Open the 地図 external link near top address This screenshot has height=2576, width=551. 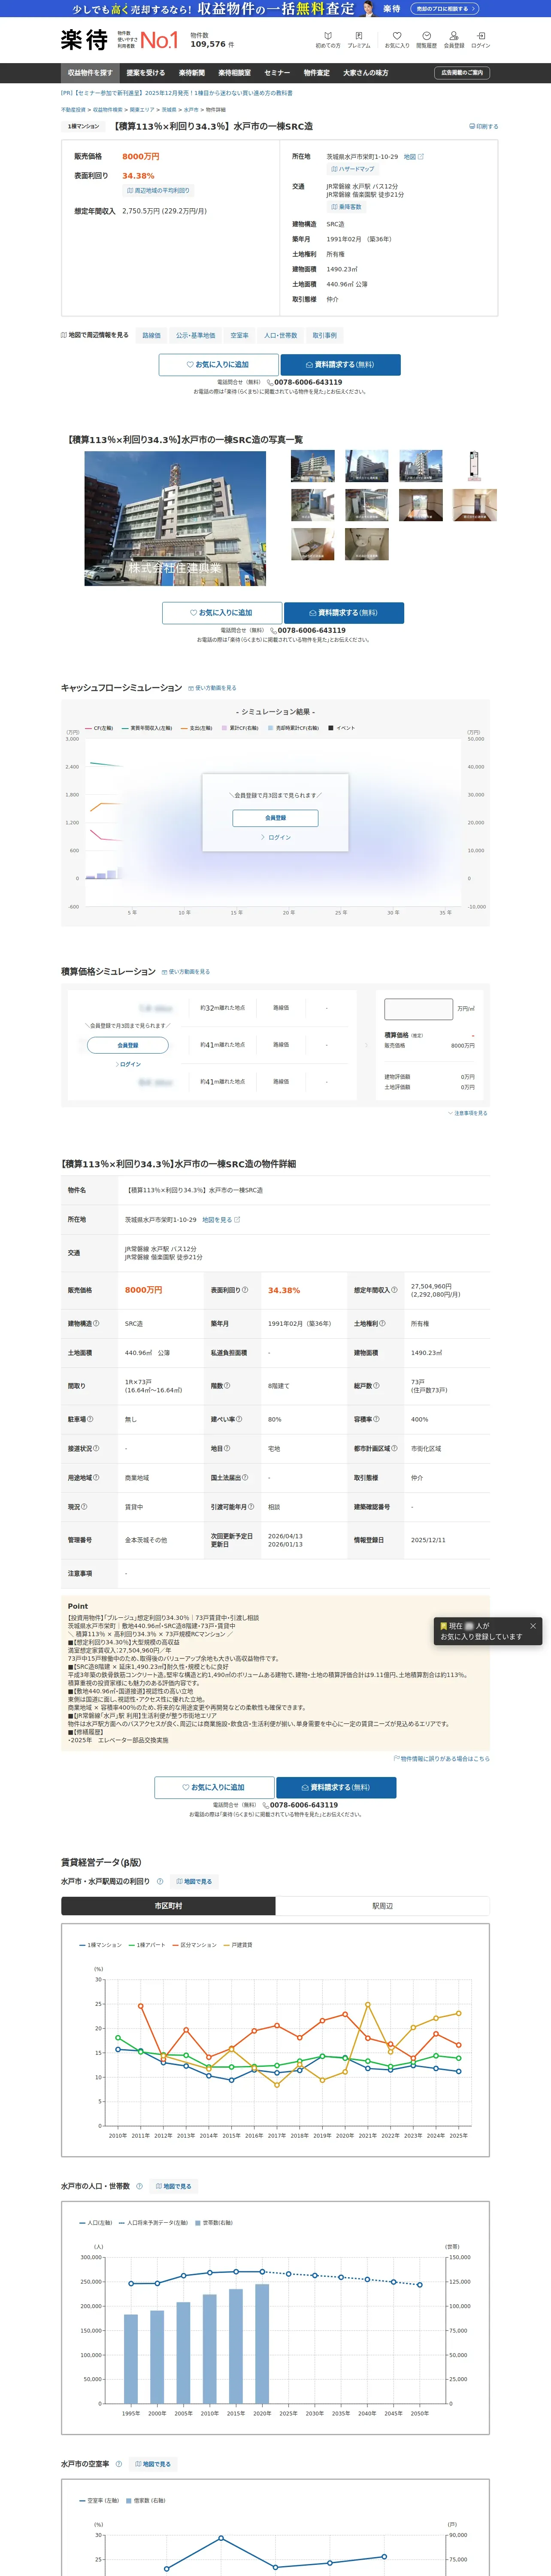tap(414, 157)
